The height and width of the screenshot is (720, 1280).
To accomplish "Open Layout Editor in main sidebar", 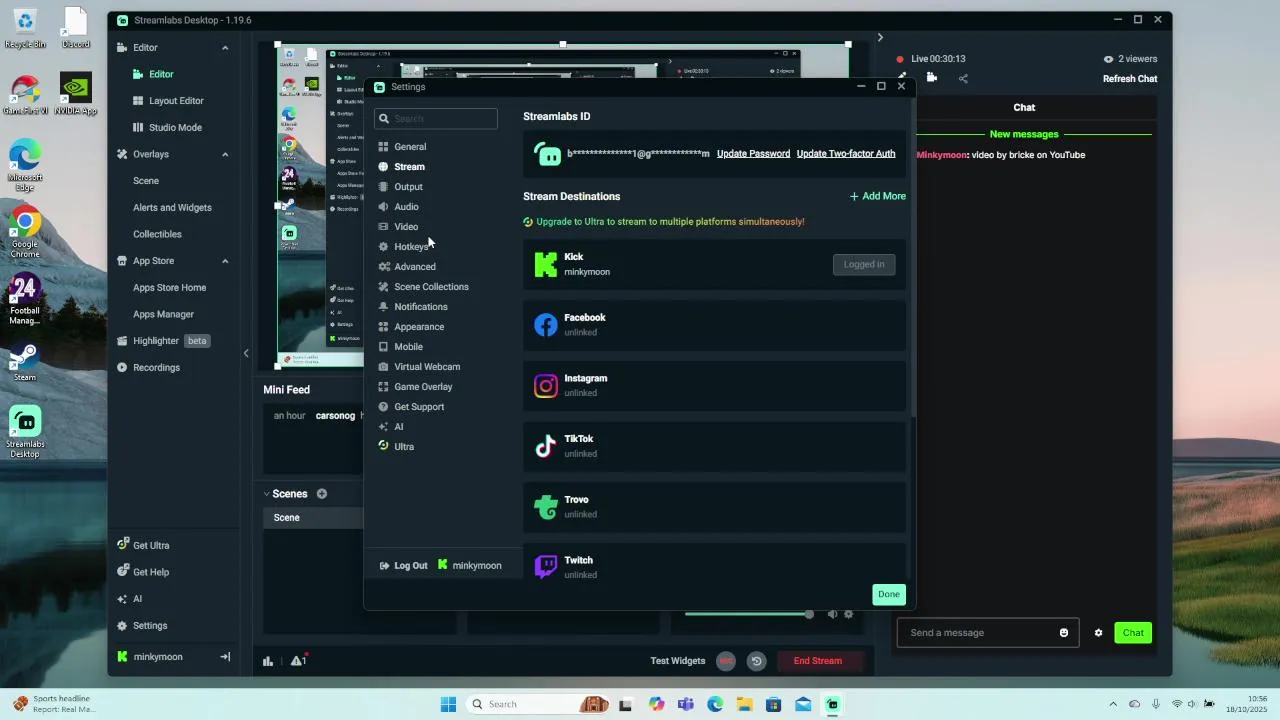I will [176, 101].
